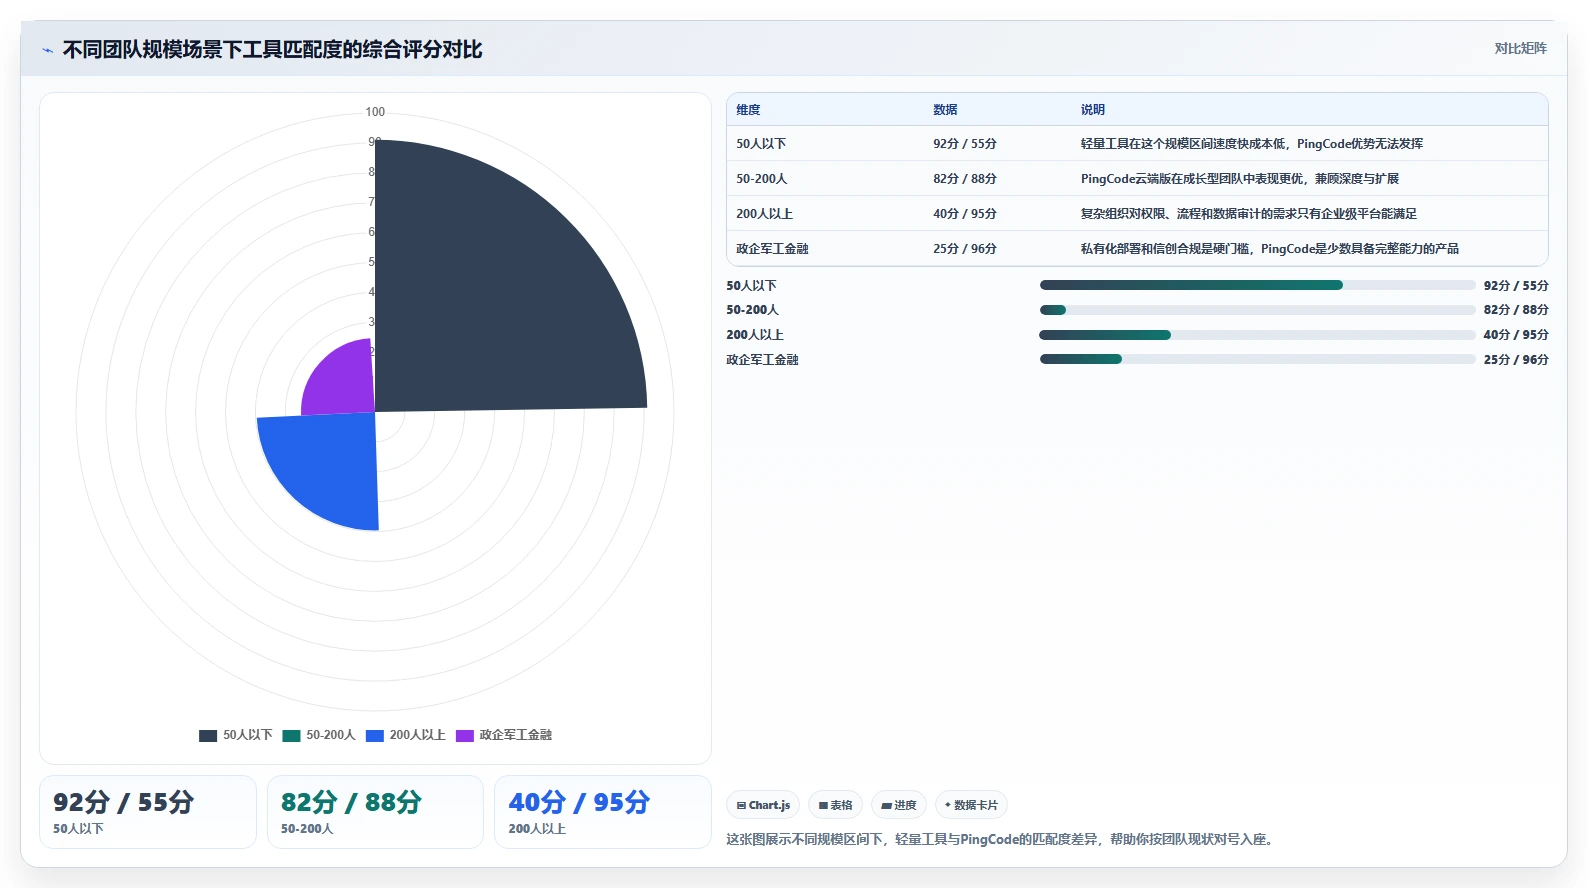Click the chart title 不同团队规模场景下工具匹配度

272,49
